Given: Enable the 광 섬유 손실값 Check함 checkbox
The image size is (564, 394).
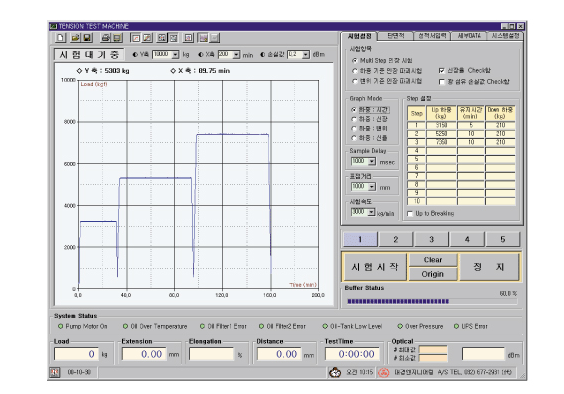Looking at the screenshot, I should [x=442, y=82].
